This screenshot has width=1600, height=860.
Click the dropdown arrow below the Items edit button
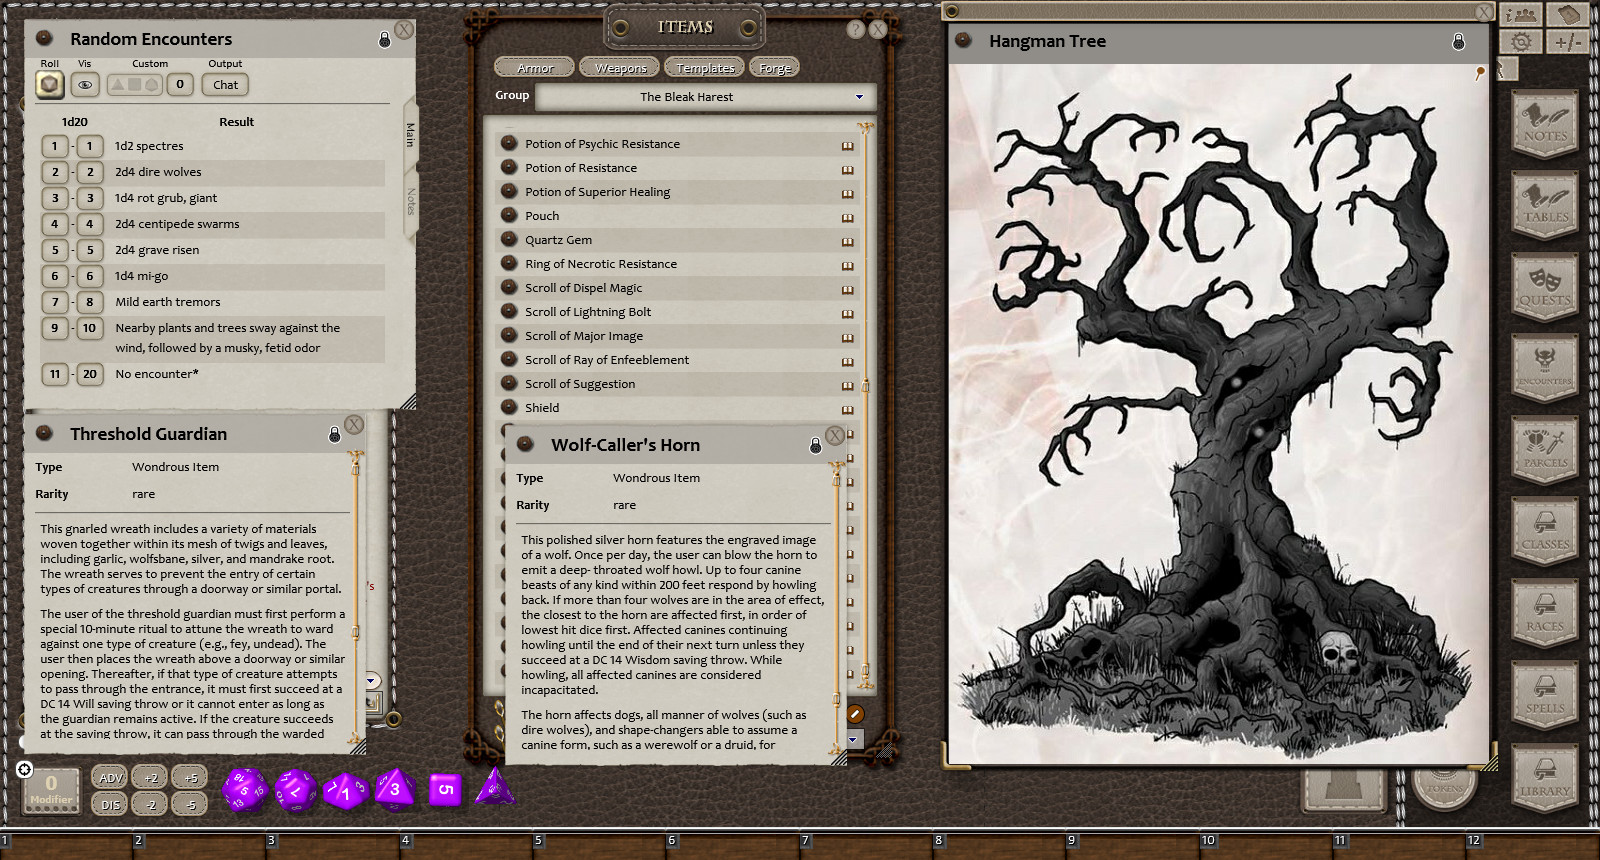tap(853, 740)
